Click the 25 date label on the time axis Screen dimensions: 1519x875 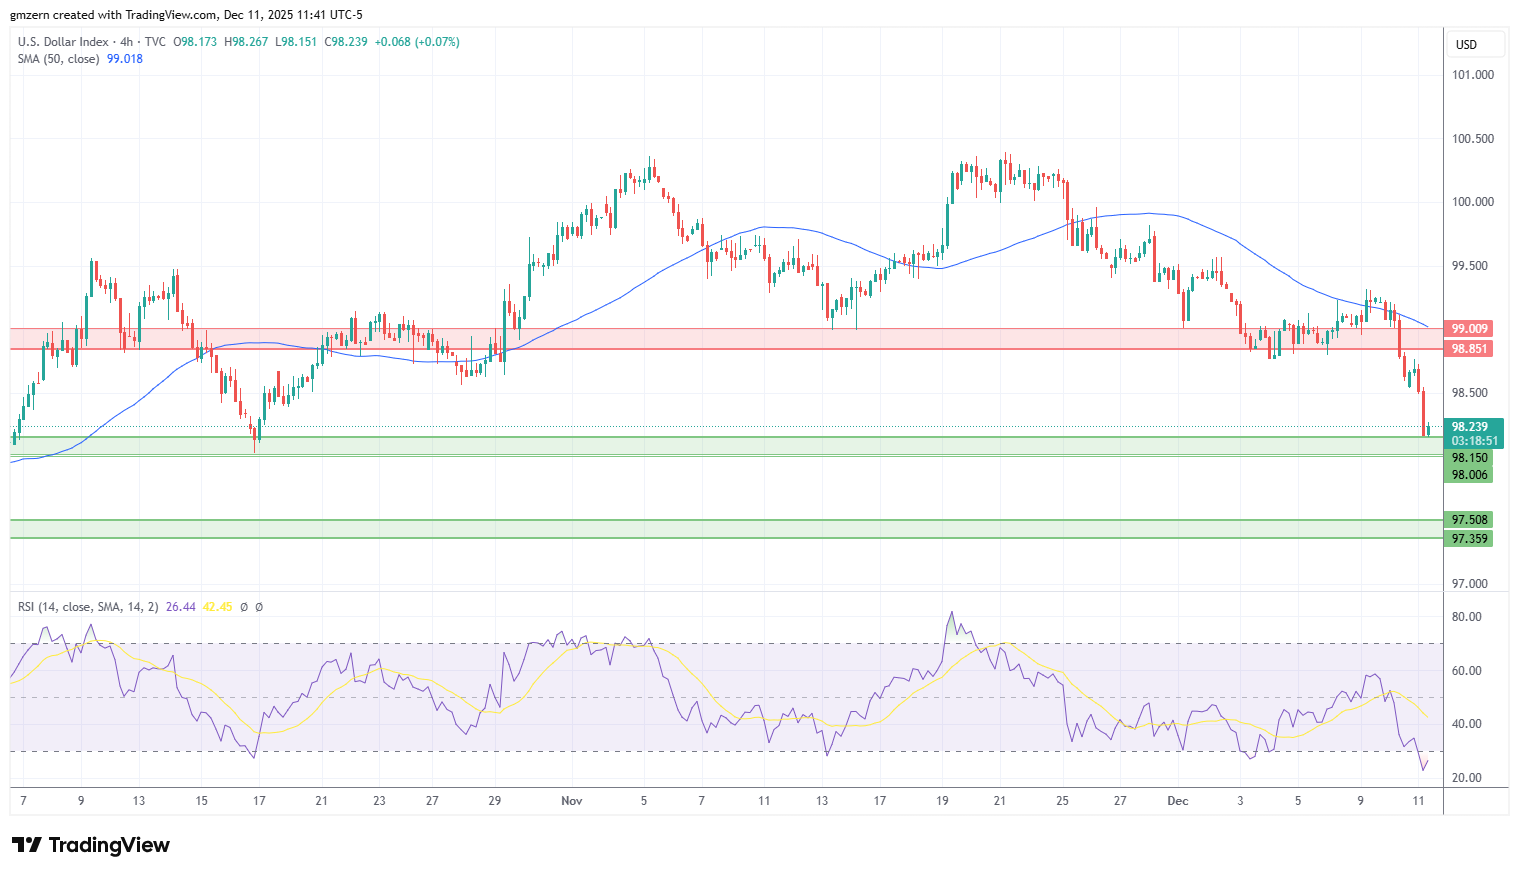click(x=1062, y=801)
